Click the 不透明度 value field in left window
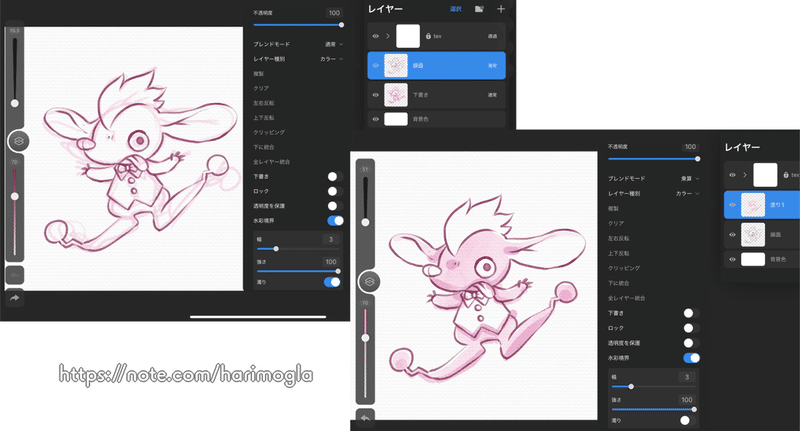The height and width of the screenshot is (431, 800). (x=334, y=13)
